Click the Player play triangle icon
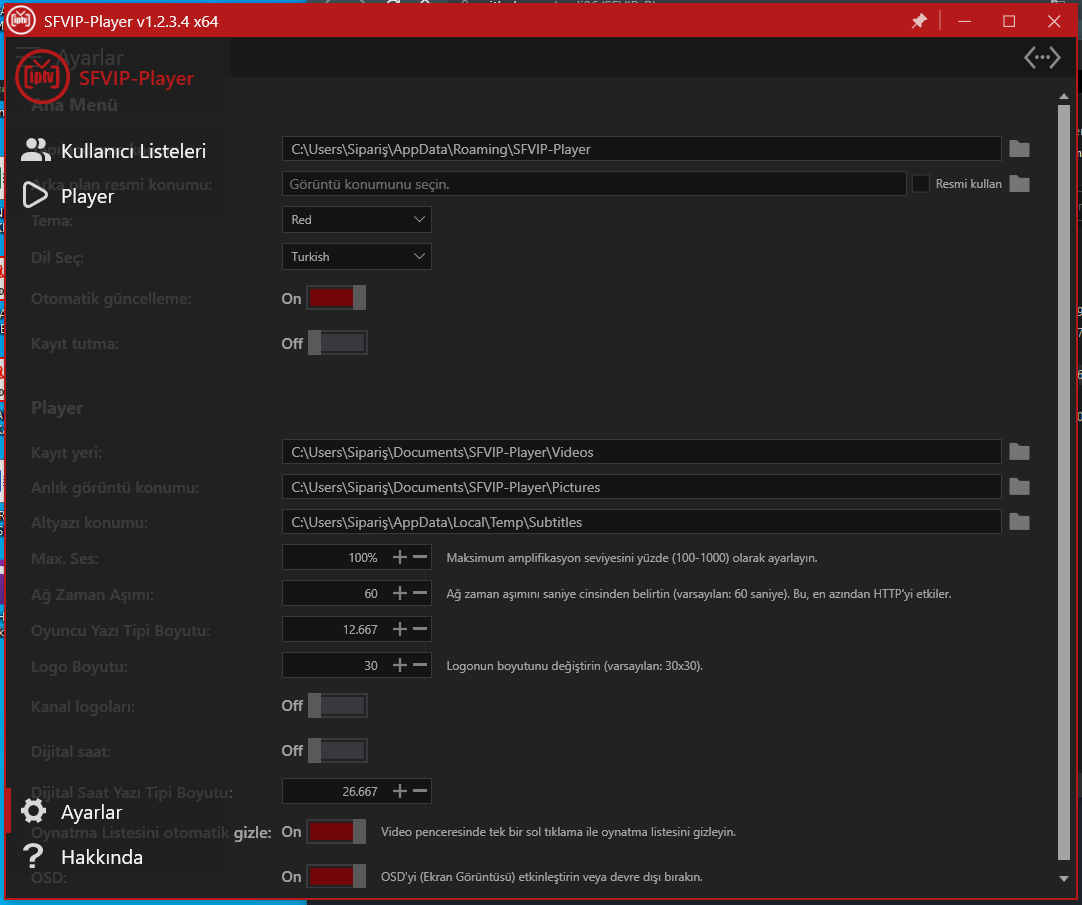Viewport: 1082px width, 905px height. tap(35, 195)
